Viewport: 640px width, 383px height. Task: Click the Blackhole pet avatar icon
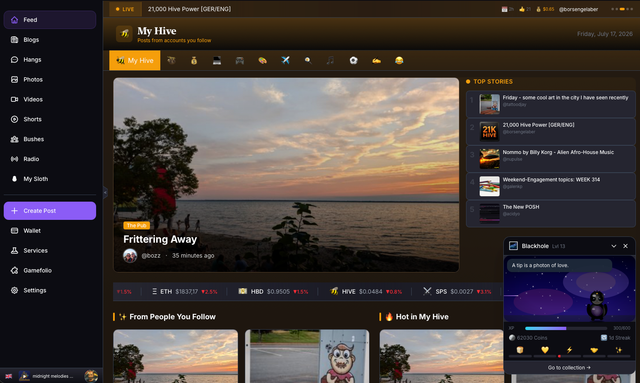point(513,246)
